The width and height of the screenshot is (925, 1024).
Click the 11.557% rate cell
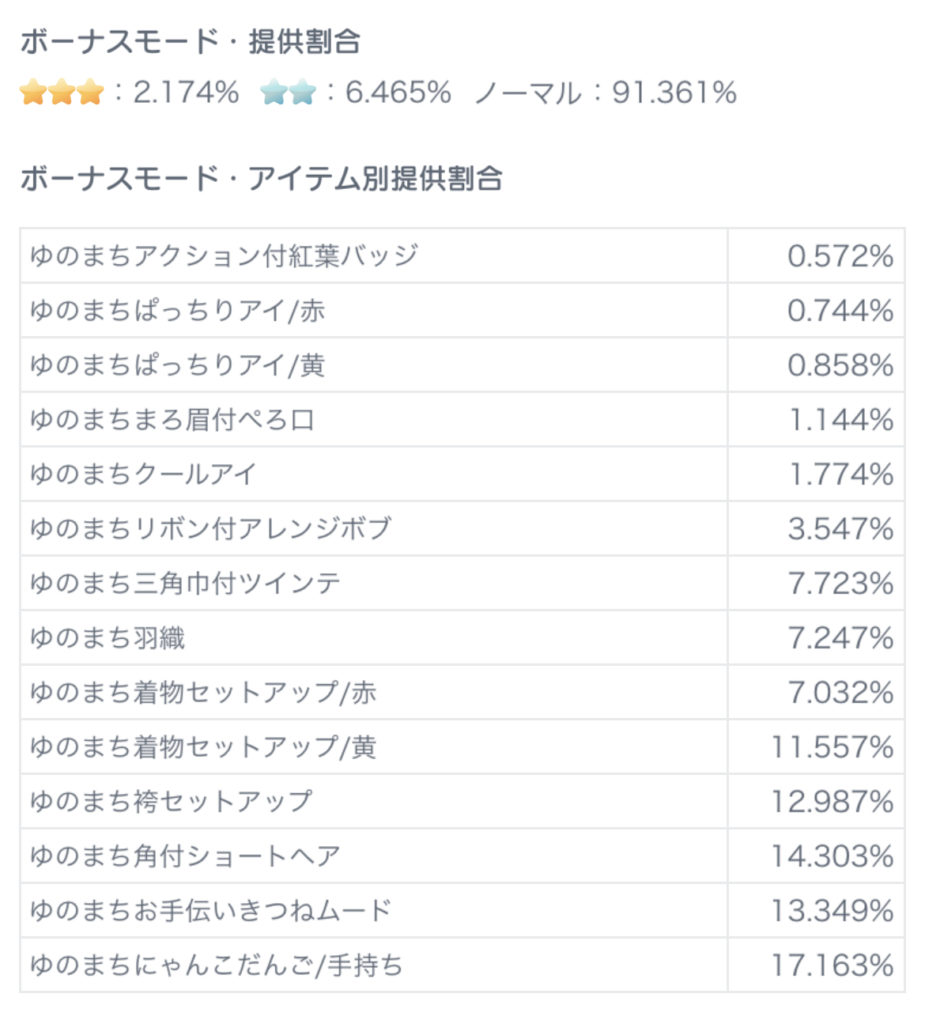coord(832,747)
